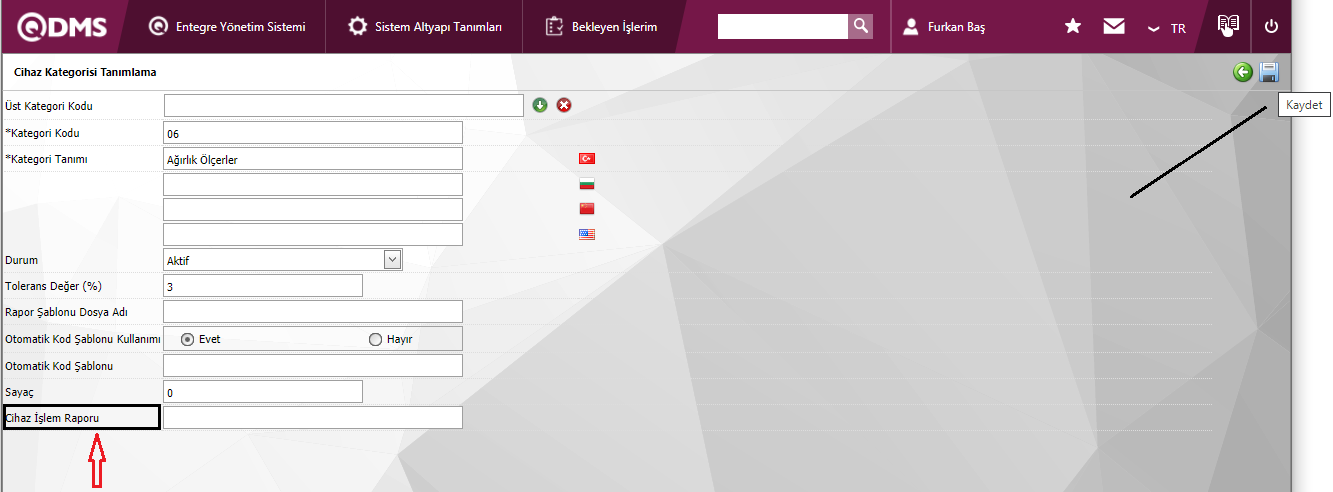Go back with green arrow icon
The height and width of the screenshot is (492, 1333).
coord(1243,72)
